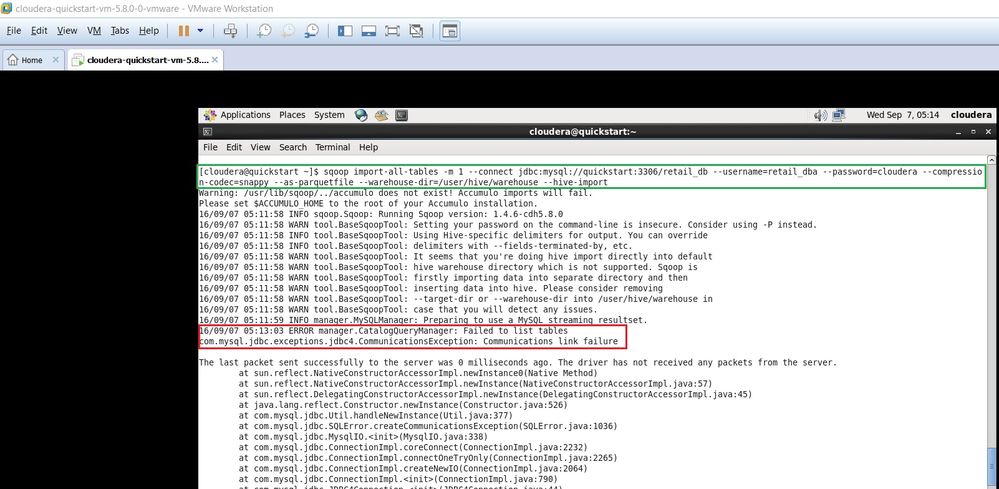Click 'Preparing to use a MySQL streaming resultset' line

coord(423,320)
